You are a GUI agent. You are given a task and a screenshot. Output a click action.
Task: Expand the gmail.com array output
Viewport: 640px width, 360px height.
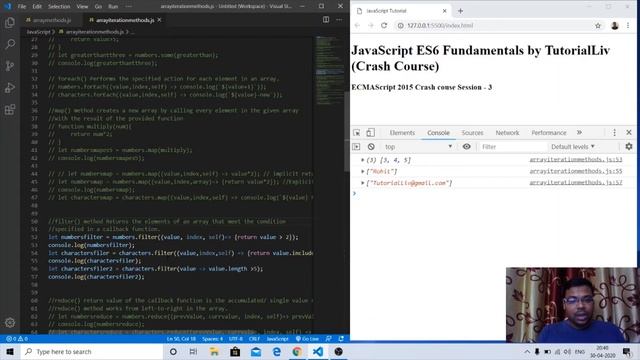pyautogui.click(x=362, y=183)
